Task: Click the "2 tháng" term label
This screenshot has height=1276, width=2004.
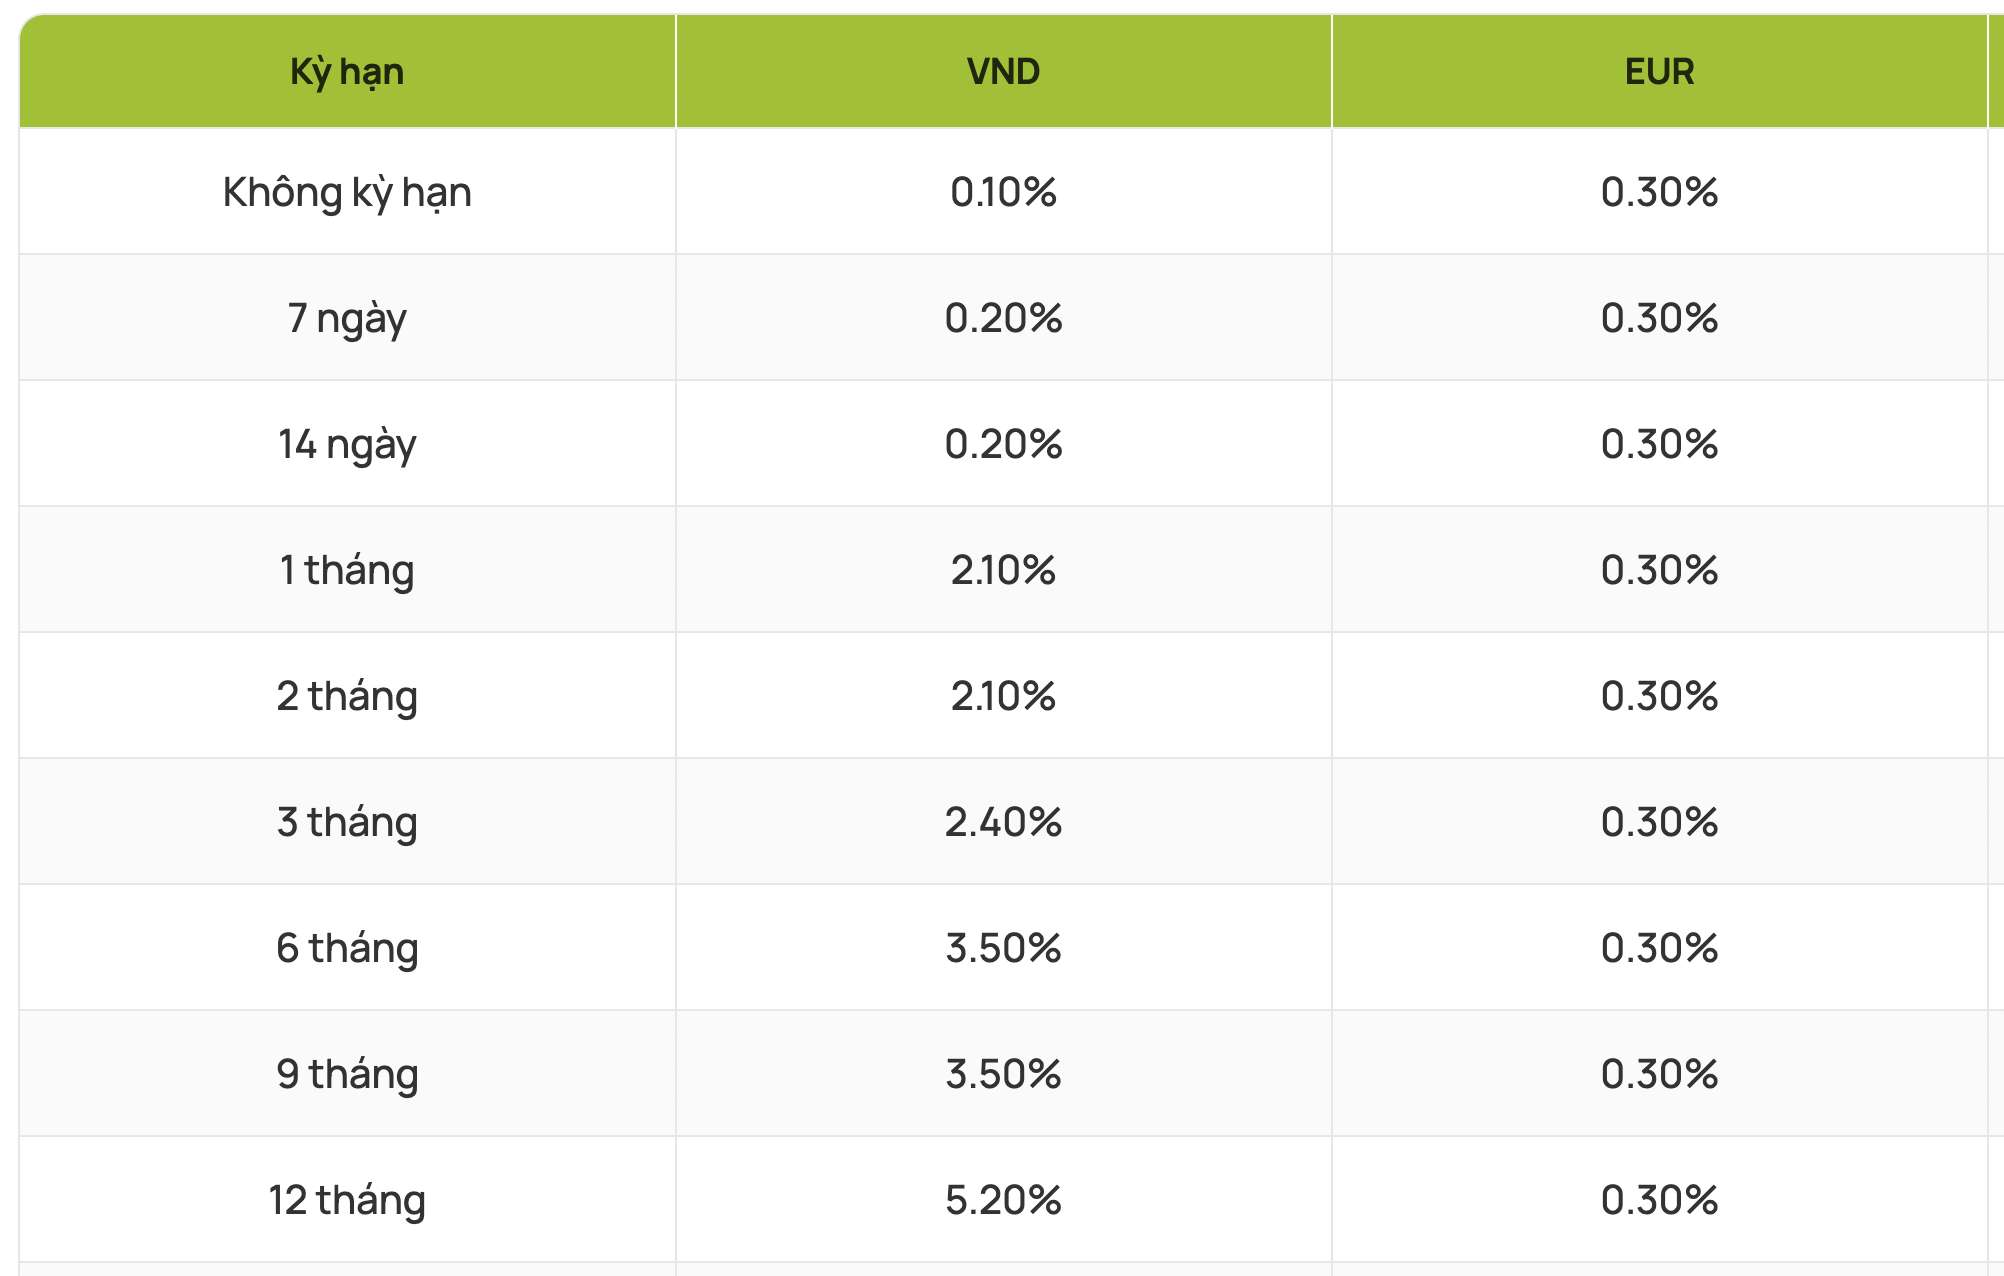Action: (347, 696)
